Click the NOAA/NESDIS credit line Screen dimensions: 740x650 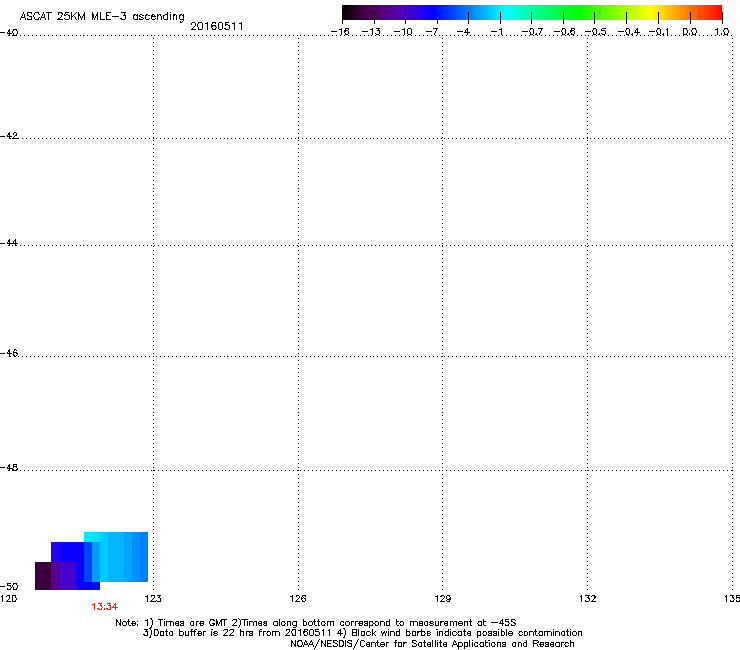tap(432, 644)
